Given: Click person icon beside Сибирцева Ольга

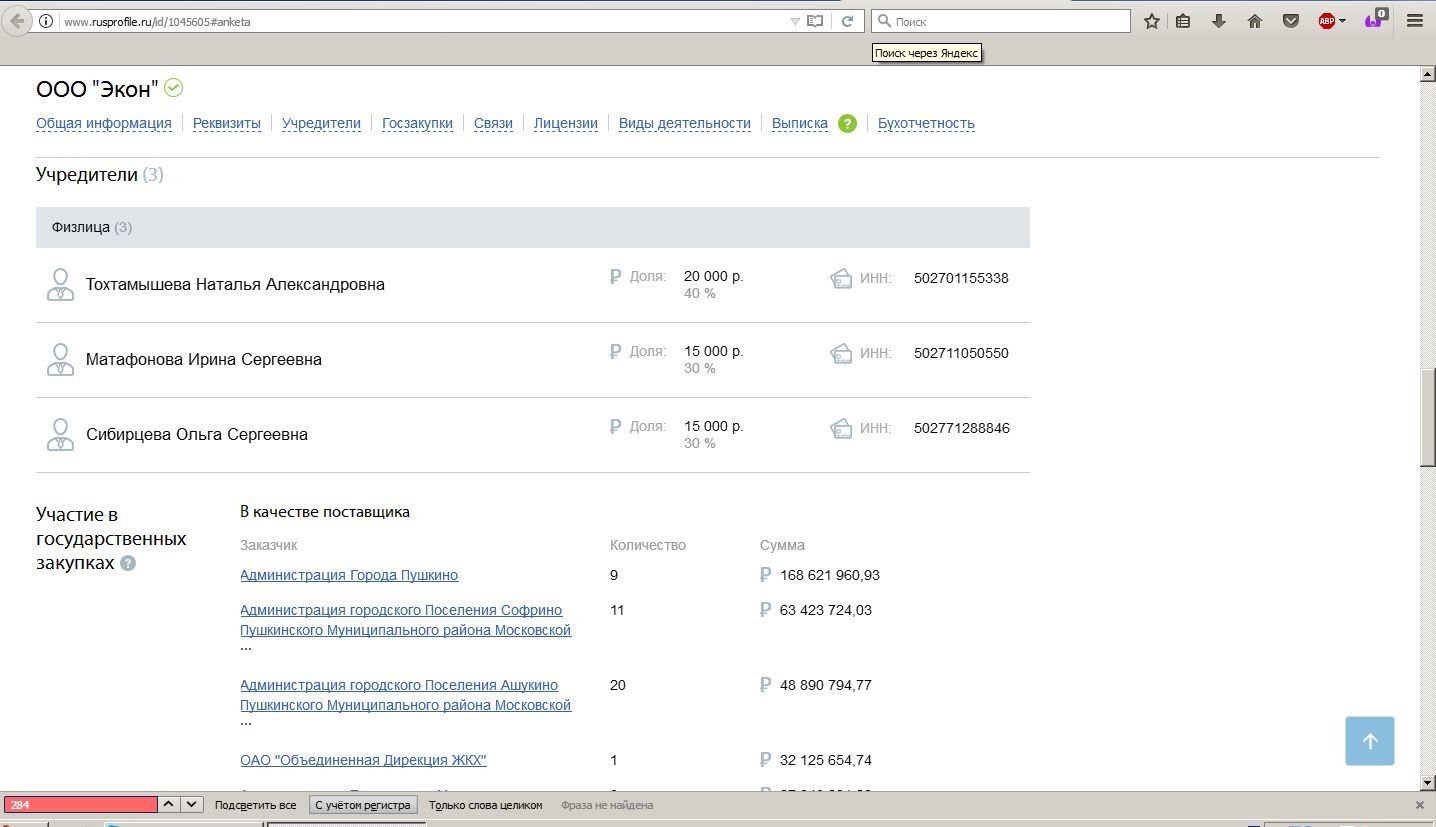Looking at the screenshot, I should click(60, 434).
